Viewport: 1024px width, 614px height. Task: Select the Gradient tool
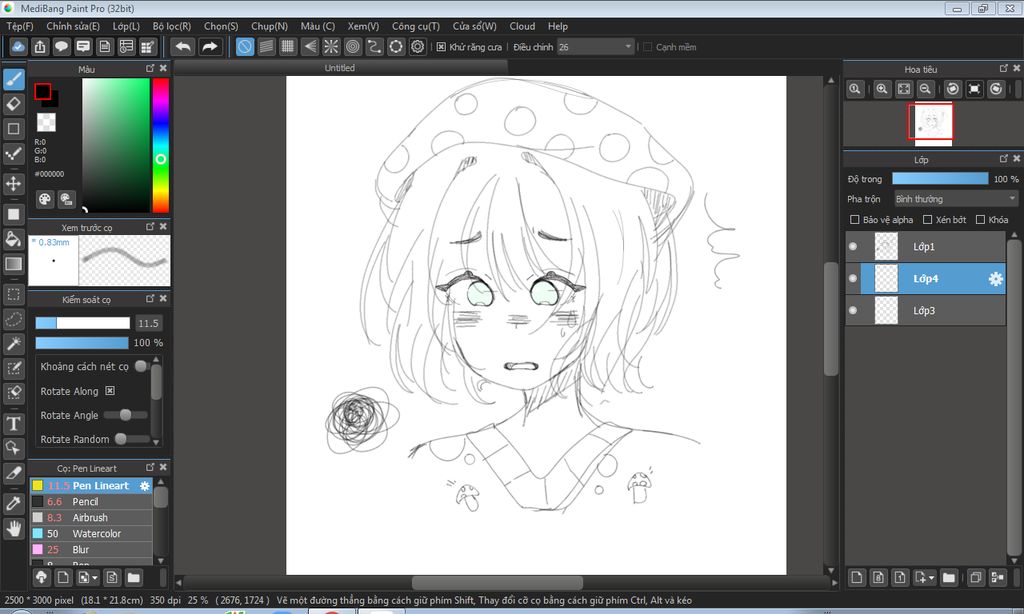pyautogui.click(x=14, y=264)
